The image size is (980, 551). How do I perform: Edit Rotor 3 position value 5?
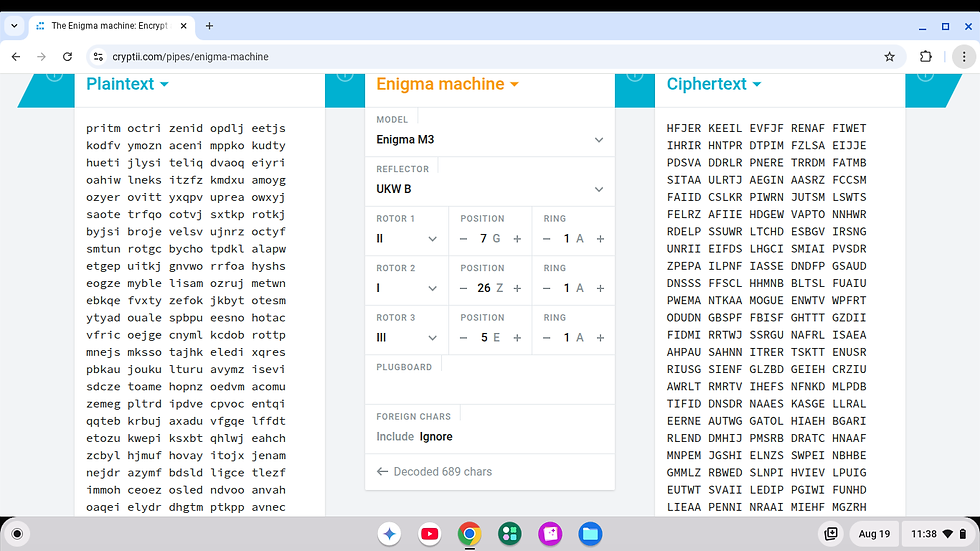click(484, 337)
